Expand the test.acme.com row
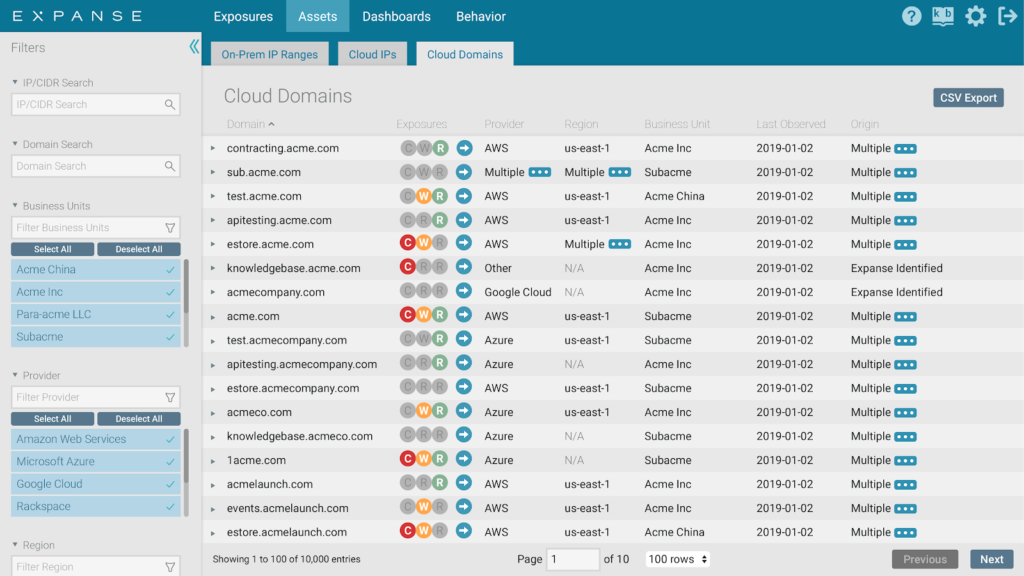The height and width of the screenshot is (576, 1024). [213, 196]
